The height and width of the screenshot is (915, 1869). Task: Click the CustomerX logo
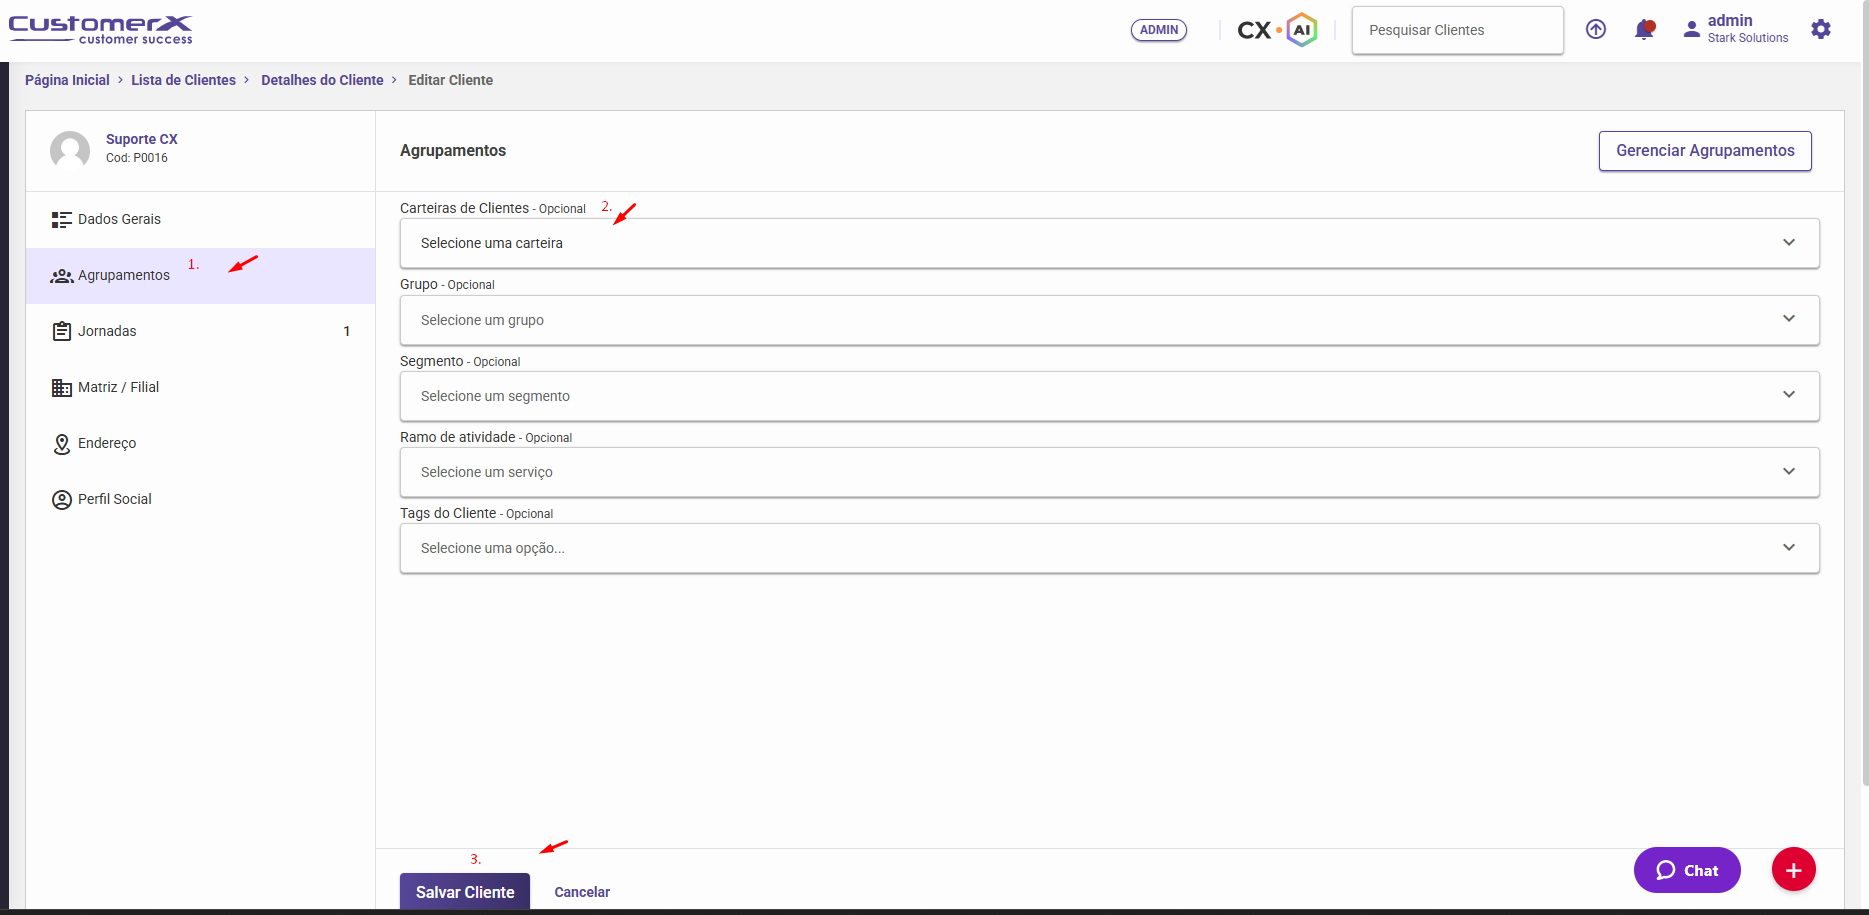(x=101, y=29)
